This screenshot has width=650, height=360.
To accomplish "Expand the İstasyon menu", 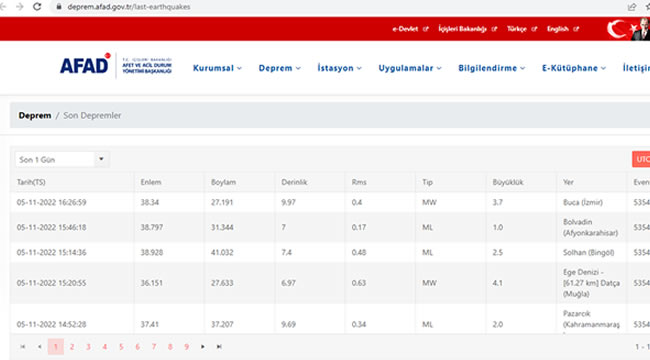I will click(x=340, y=68).
